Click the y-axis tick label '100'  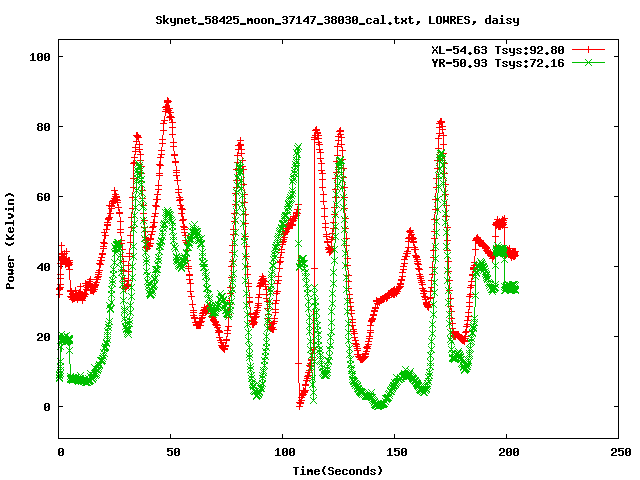[x=40, y=57]
